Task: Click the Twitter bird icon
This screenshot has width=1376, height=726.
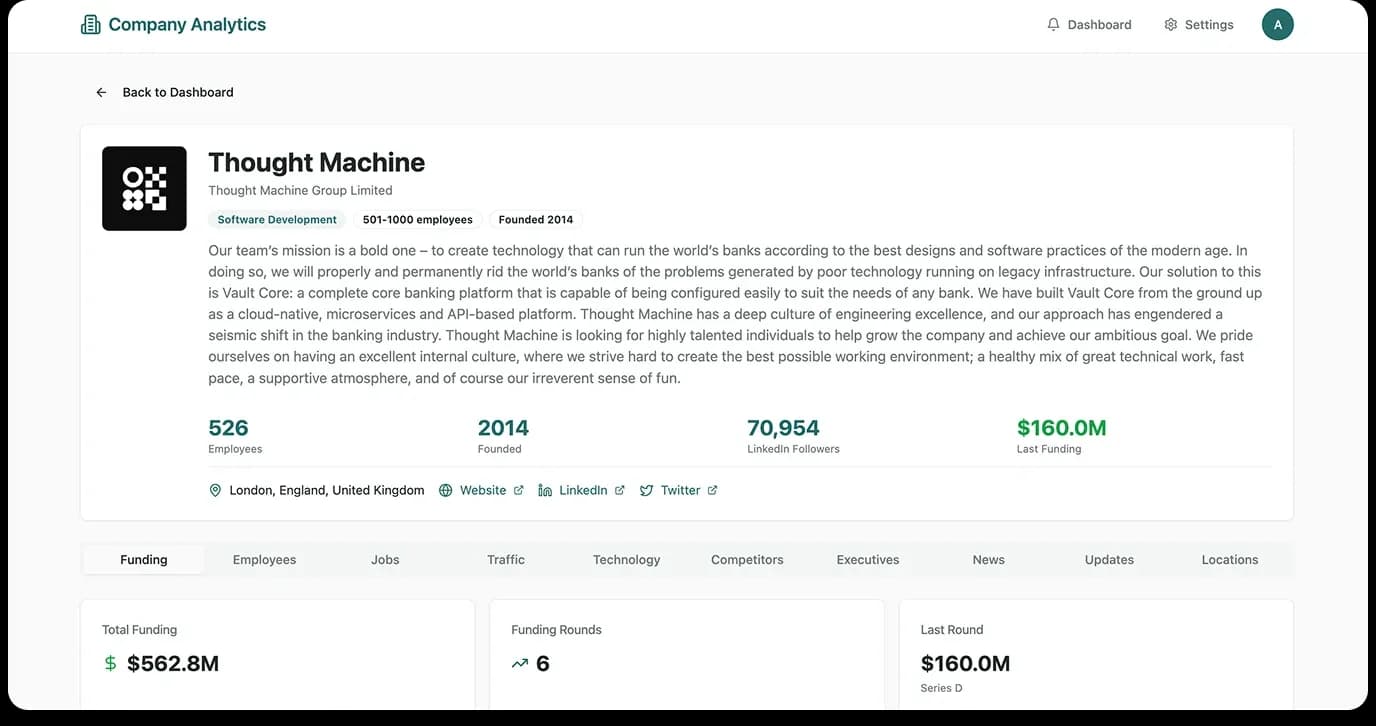Action: (646, 490)
